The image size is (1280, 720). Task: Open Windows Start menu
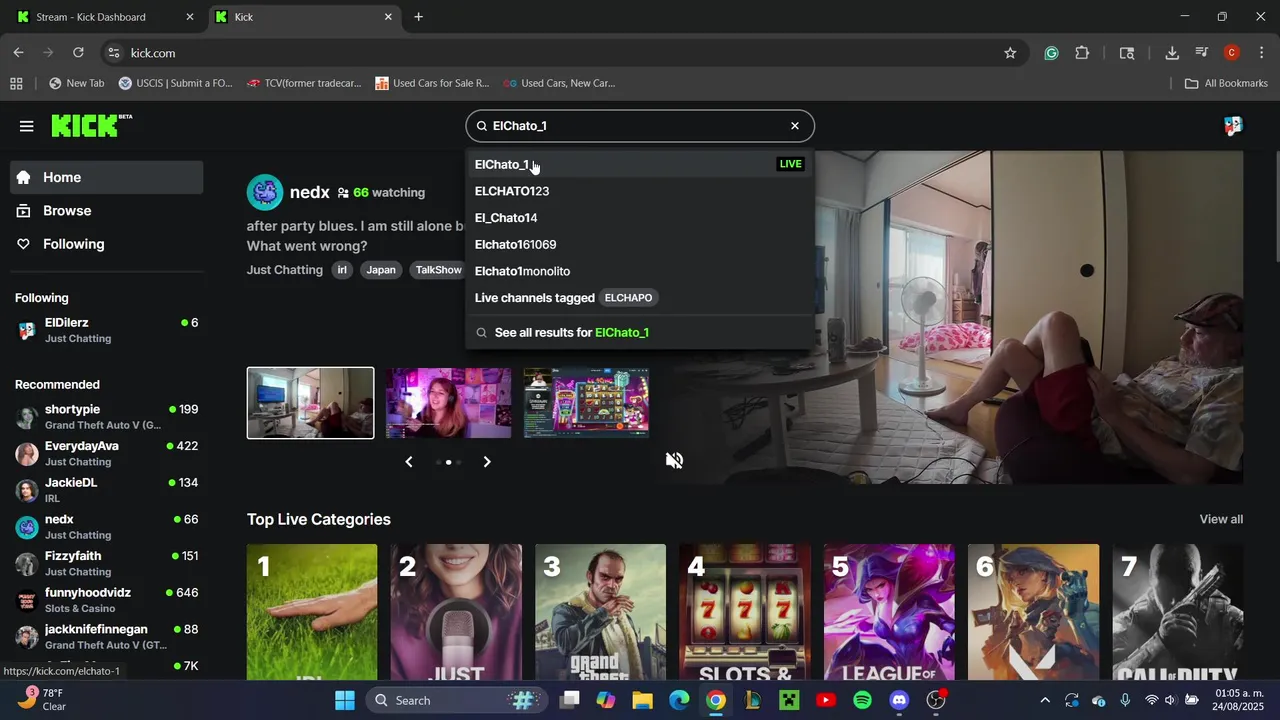(x=345, y=700)
